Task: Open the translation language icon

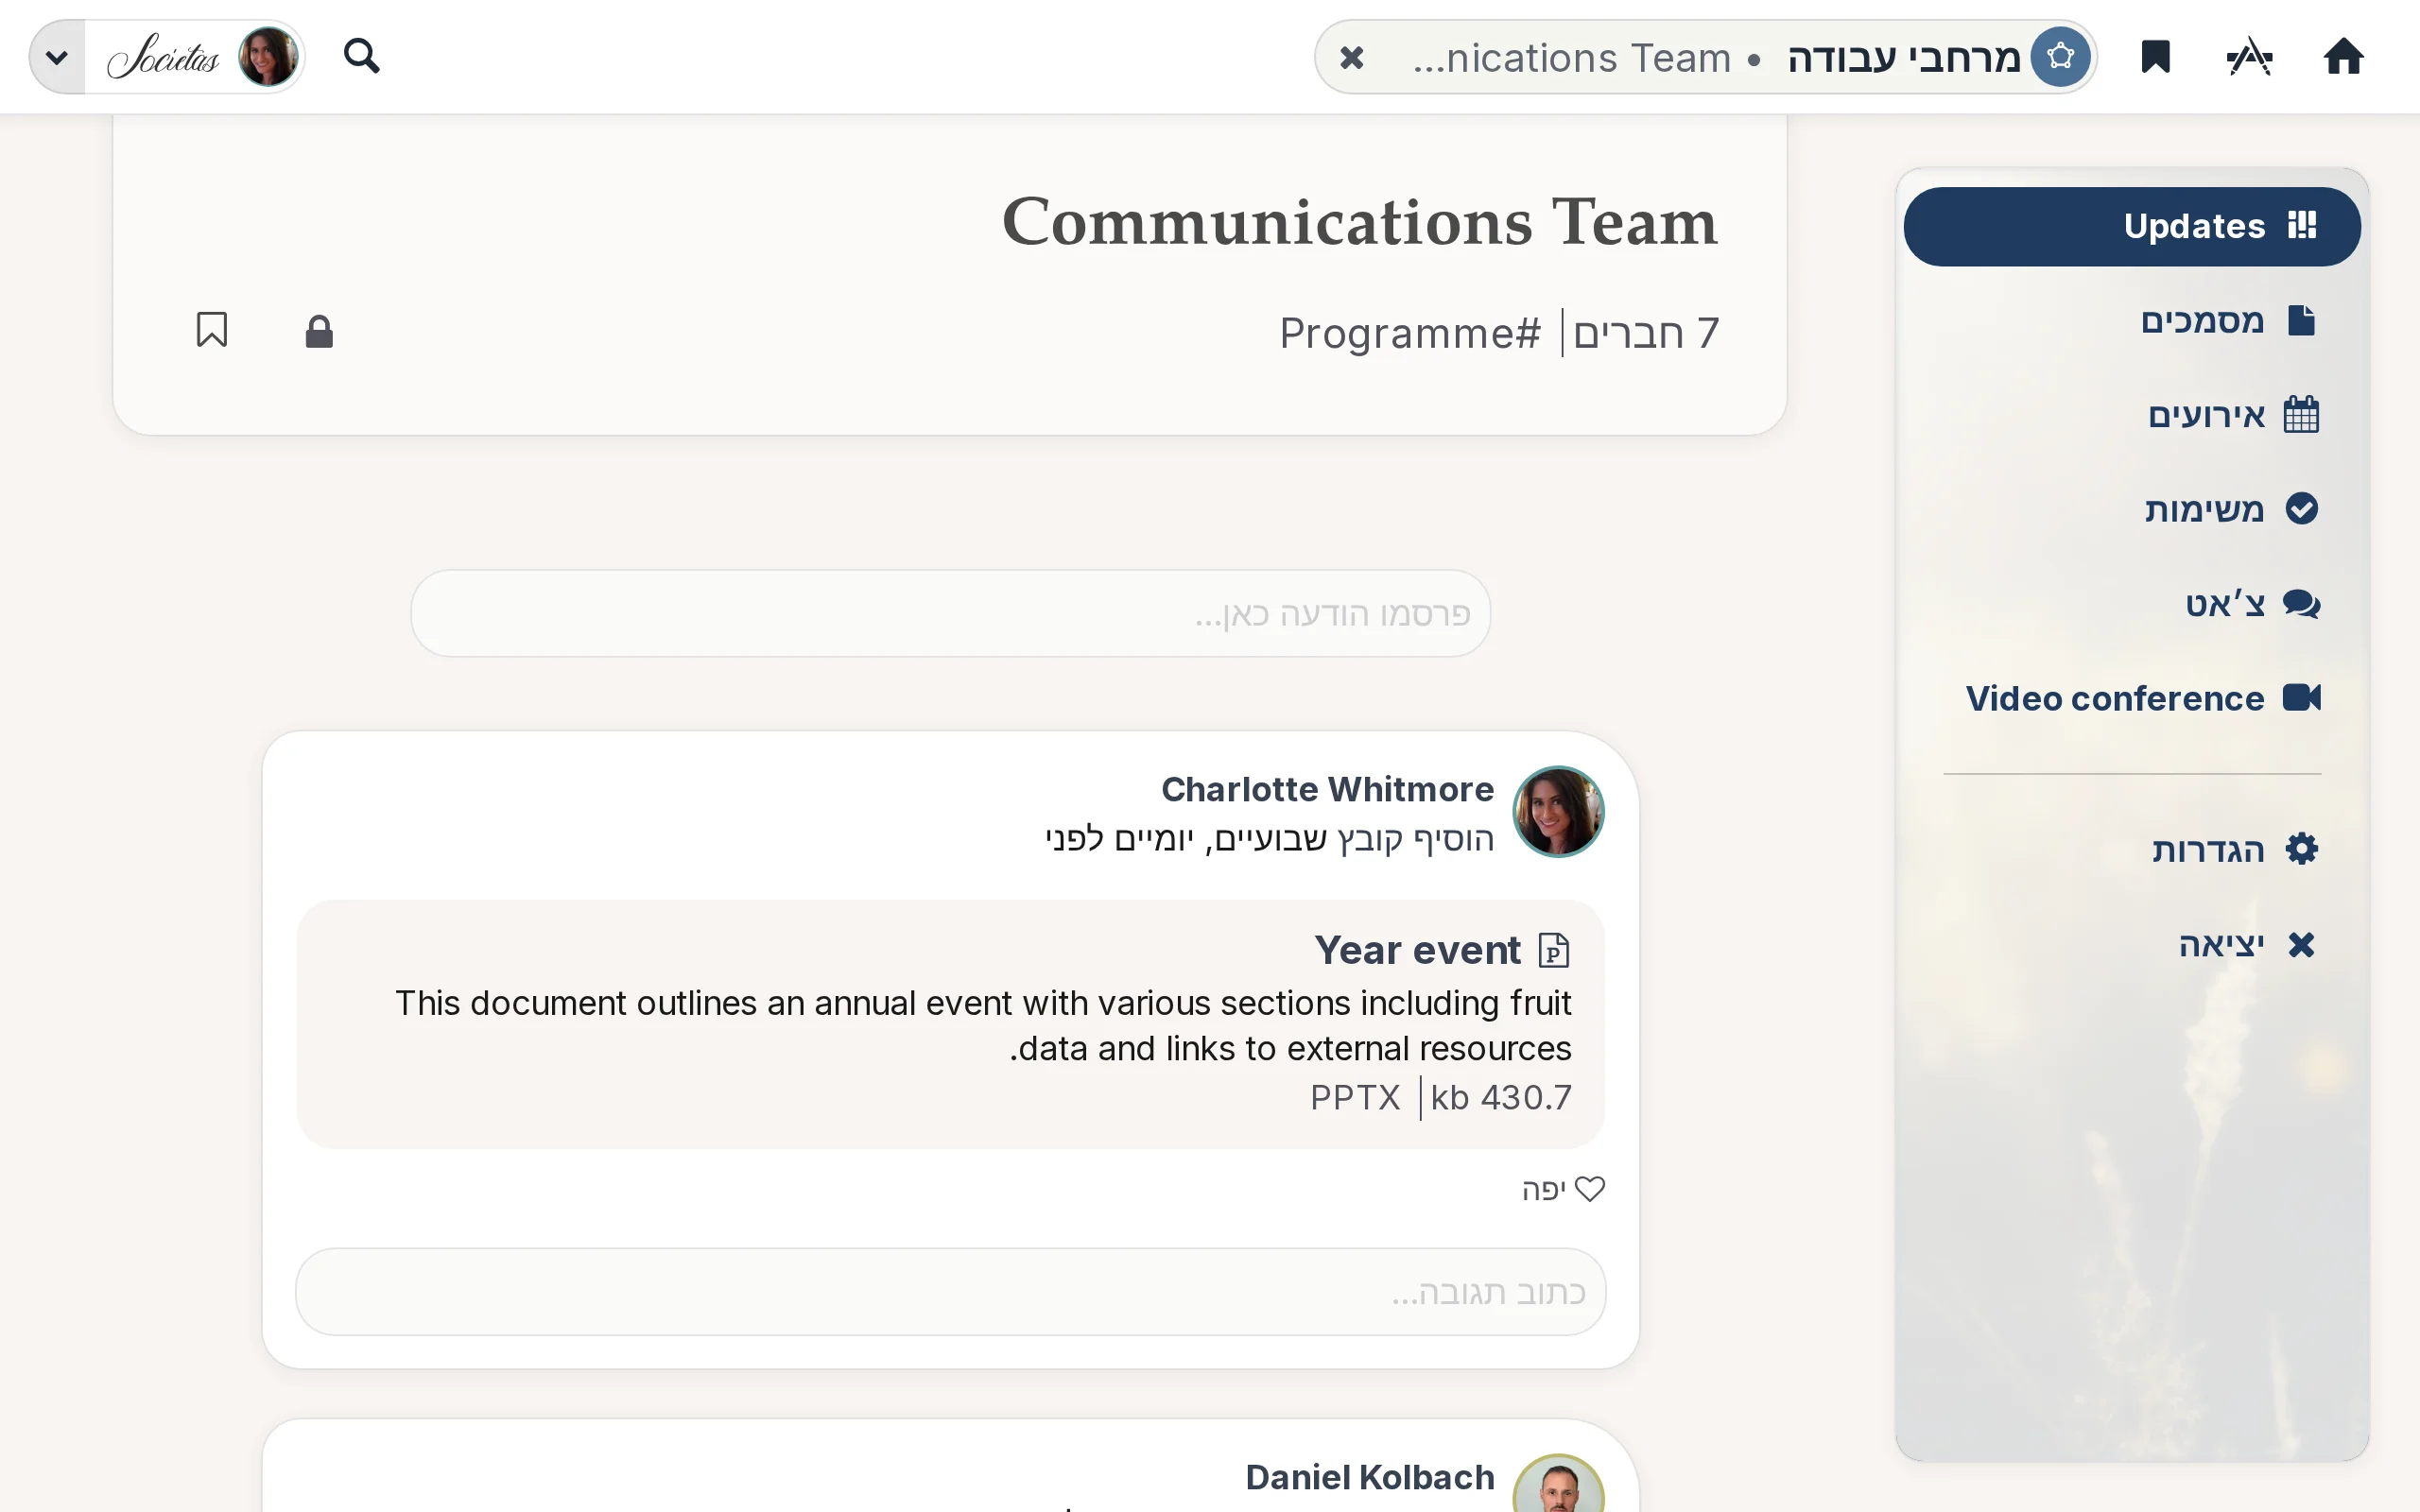Action: 2249,57
